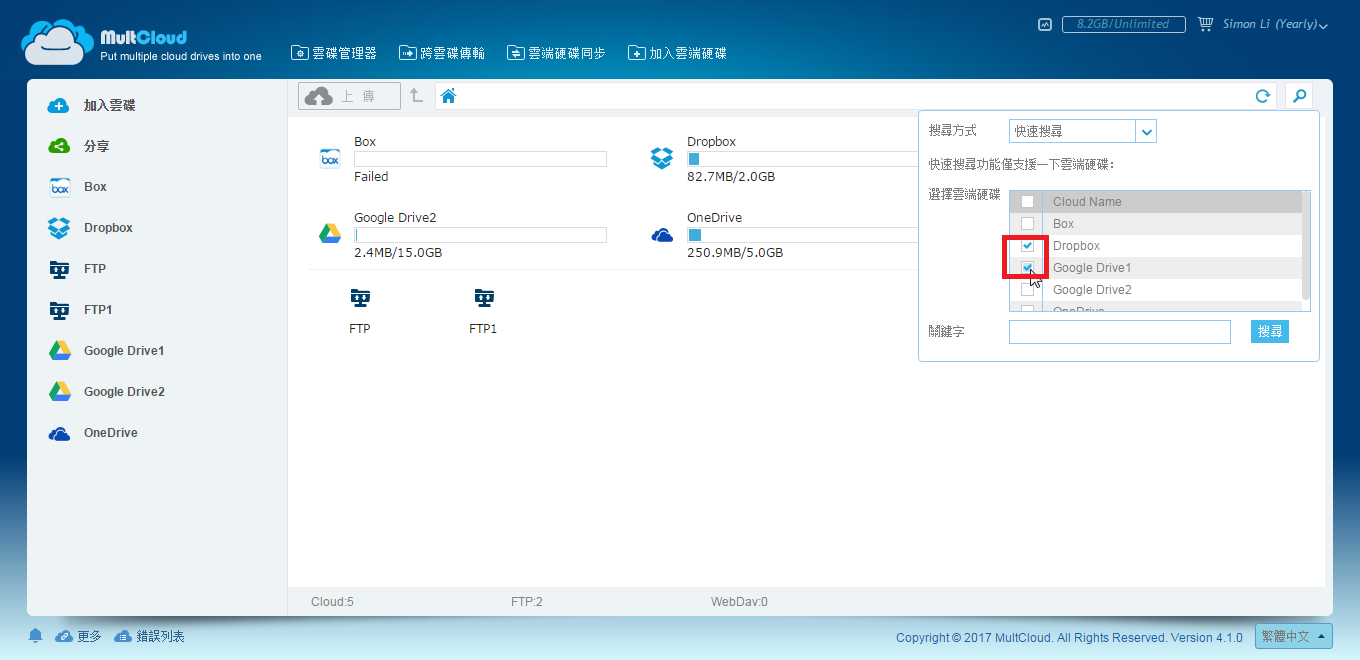Viewport: 1360px width, 660px height.
Task: Click the WebDav:0 status text
Action: pyautogui.click(x=739, y=602)
